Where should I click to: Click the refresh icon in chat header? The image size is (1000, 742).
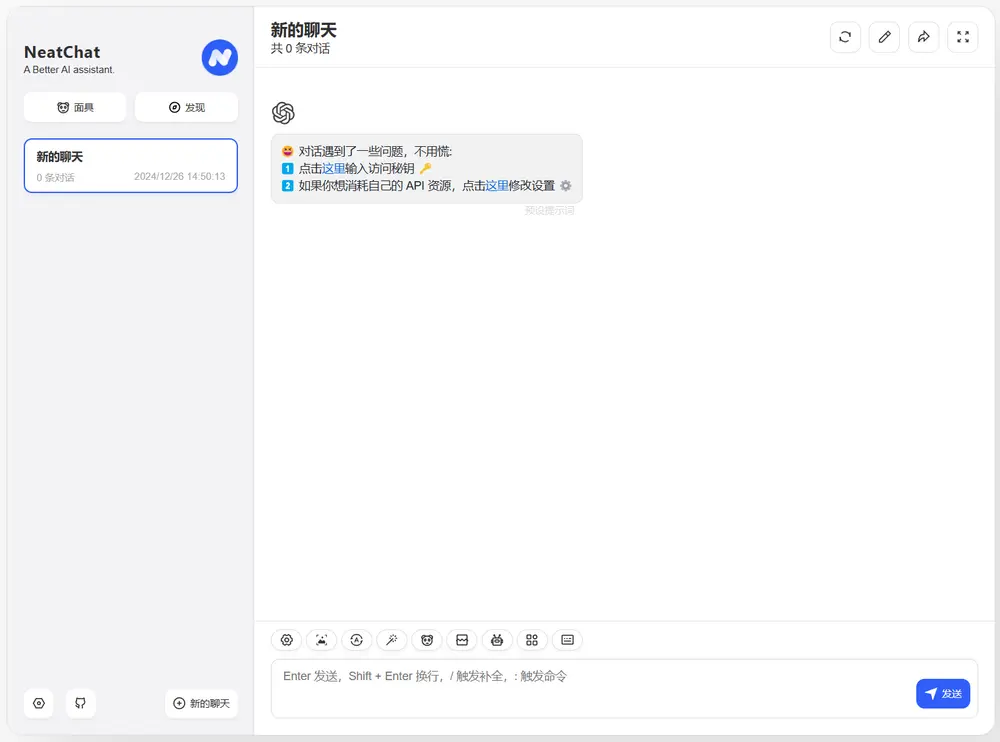(845, 37)
